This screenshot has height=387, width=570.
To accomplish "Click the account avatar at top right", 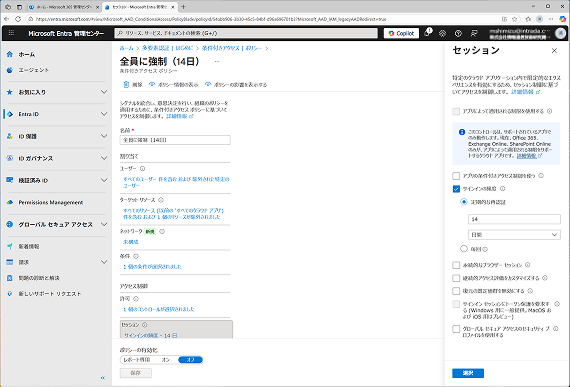I will click(560, 33).
